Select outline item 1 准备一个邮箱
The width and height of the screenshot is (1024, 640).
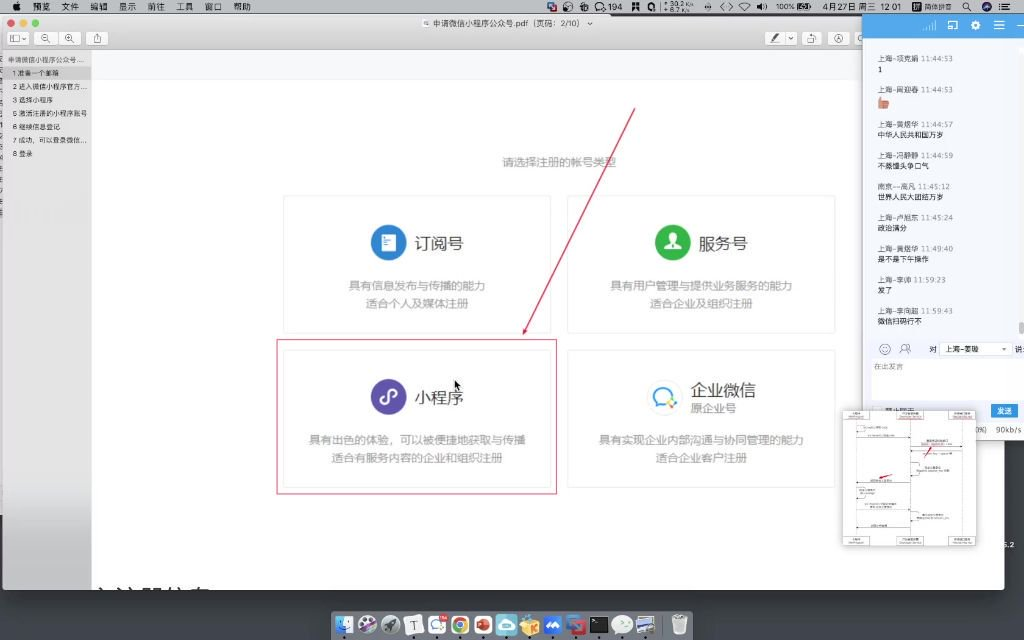click(47, 73)
